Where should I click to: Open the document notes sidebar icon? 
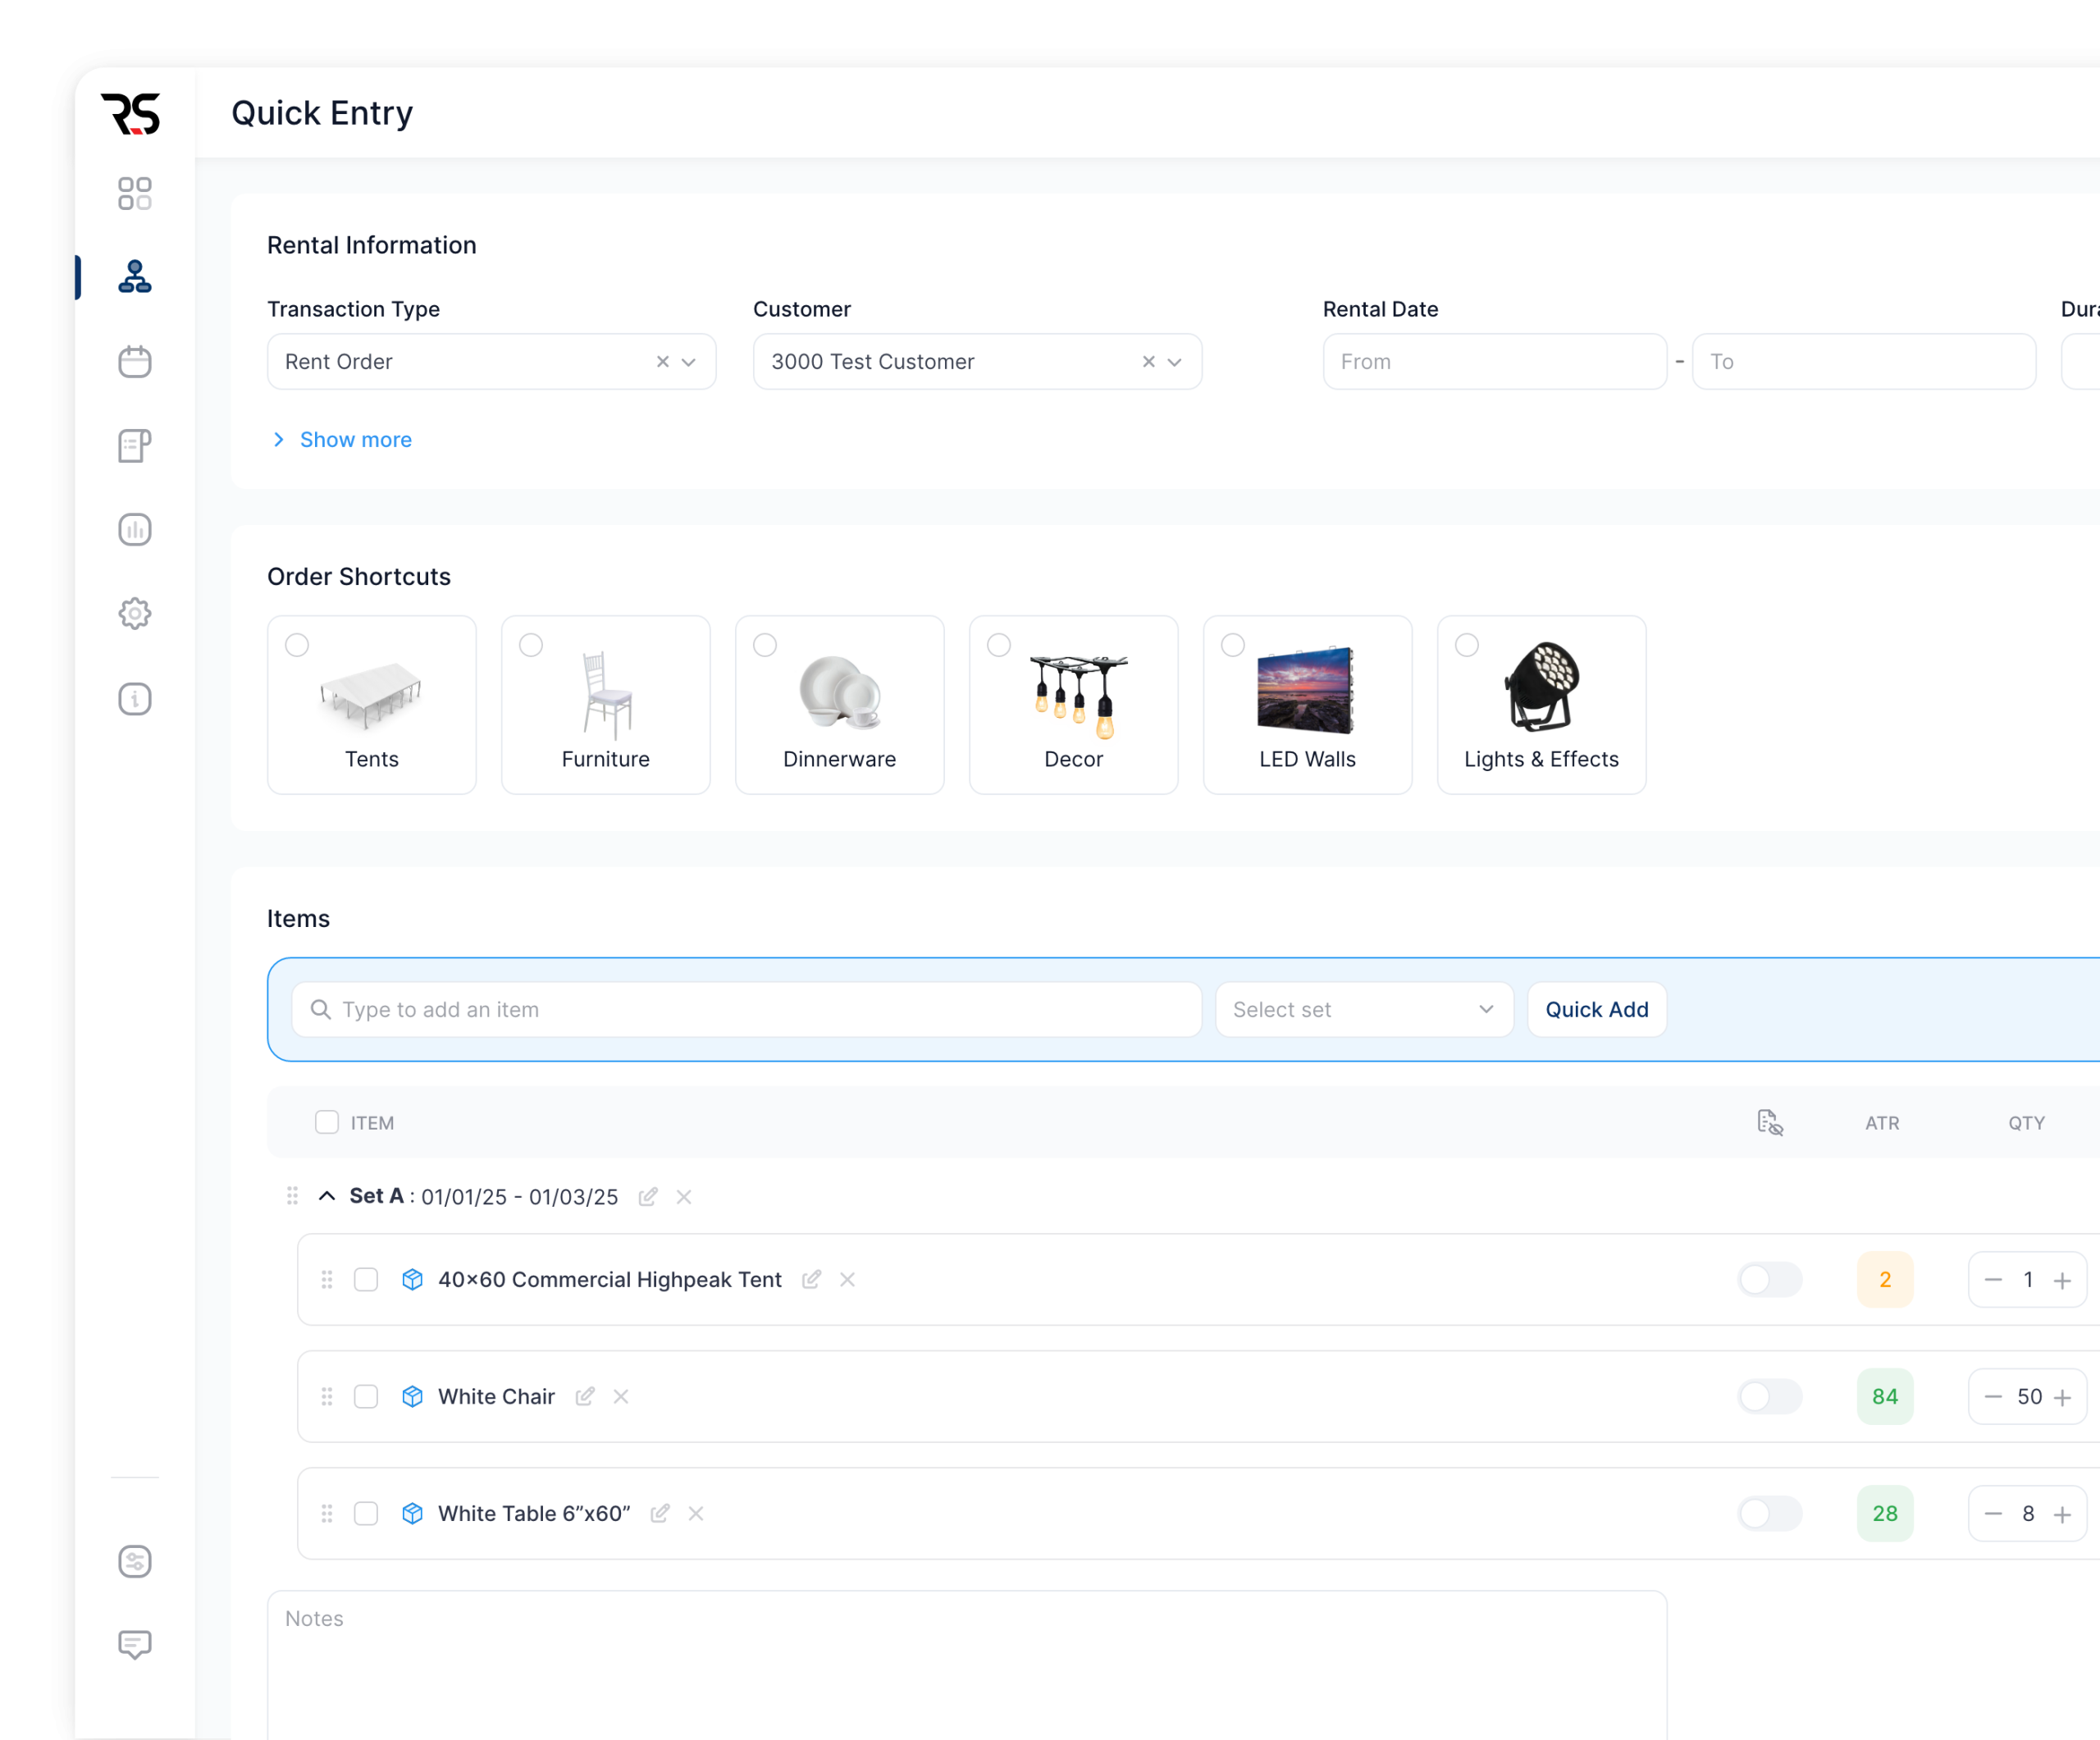134,445
